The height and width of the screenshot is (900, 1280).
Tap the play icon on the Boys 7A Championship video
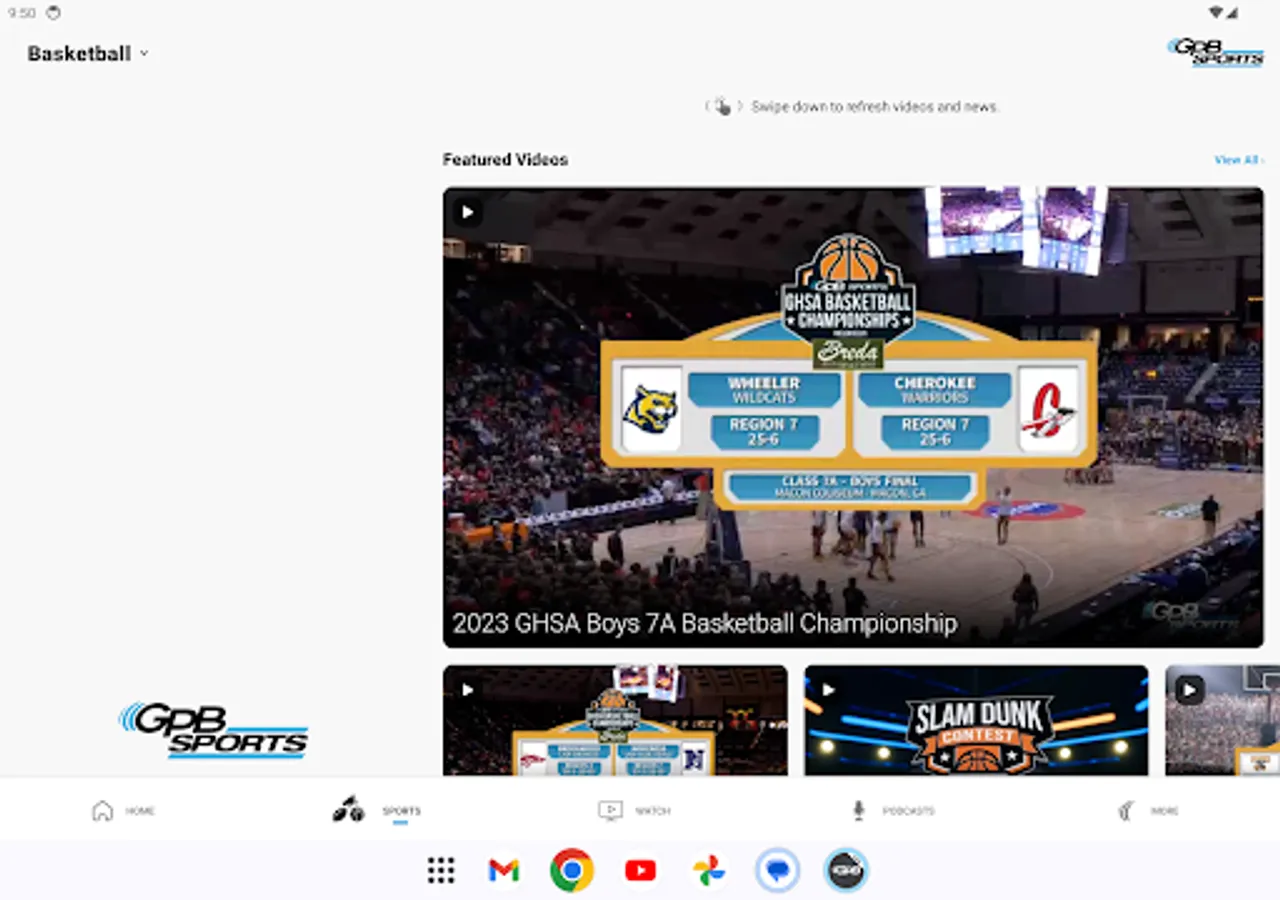tap(467, 212)
